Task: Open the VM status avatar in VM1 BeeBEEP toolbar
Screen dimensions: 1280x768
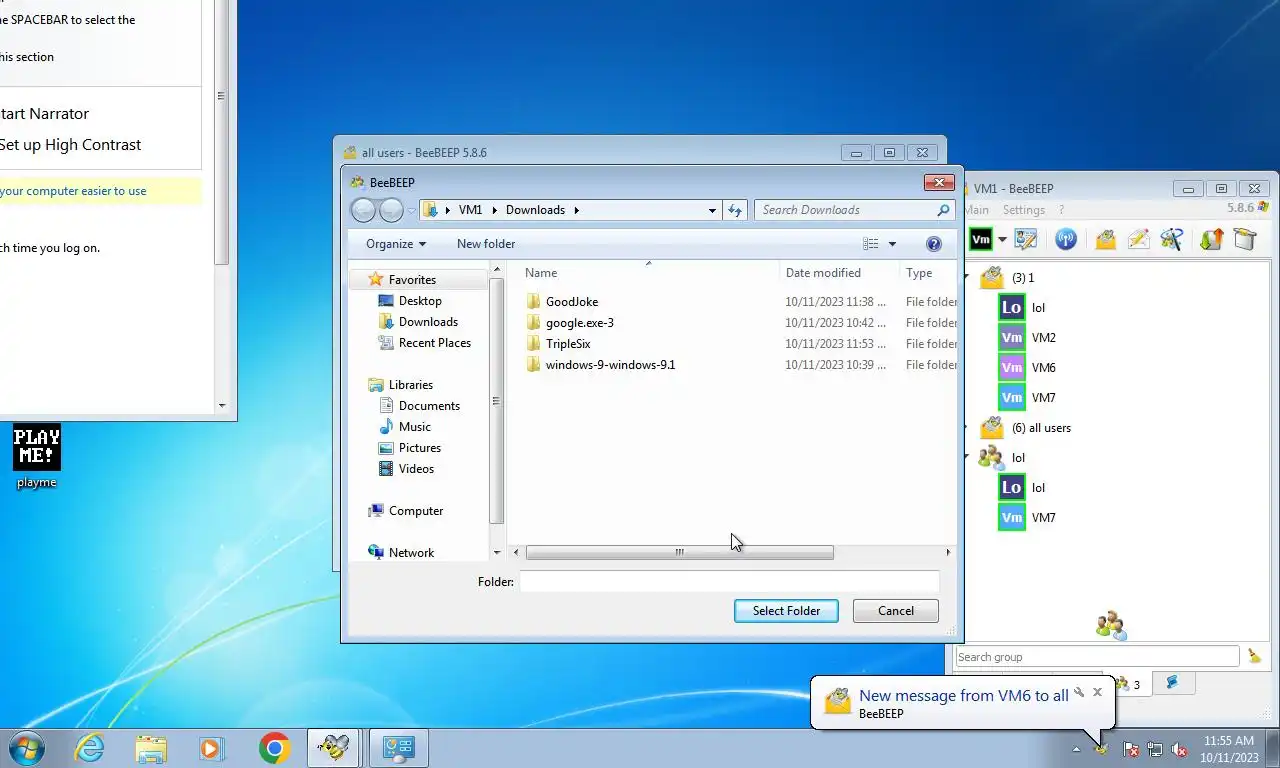Action: (x=981, y=240)
